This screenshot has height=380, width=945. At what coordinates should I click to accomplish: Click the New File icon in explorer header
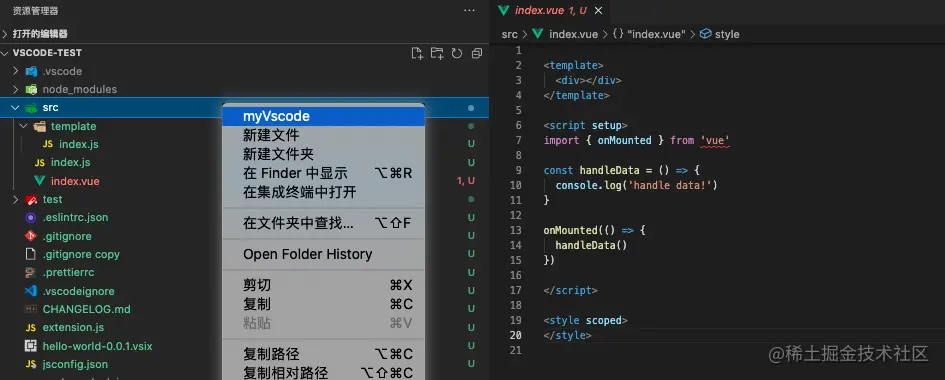coord(417,53)
